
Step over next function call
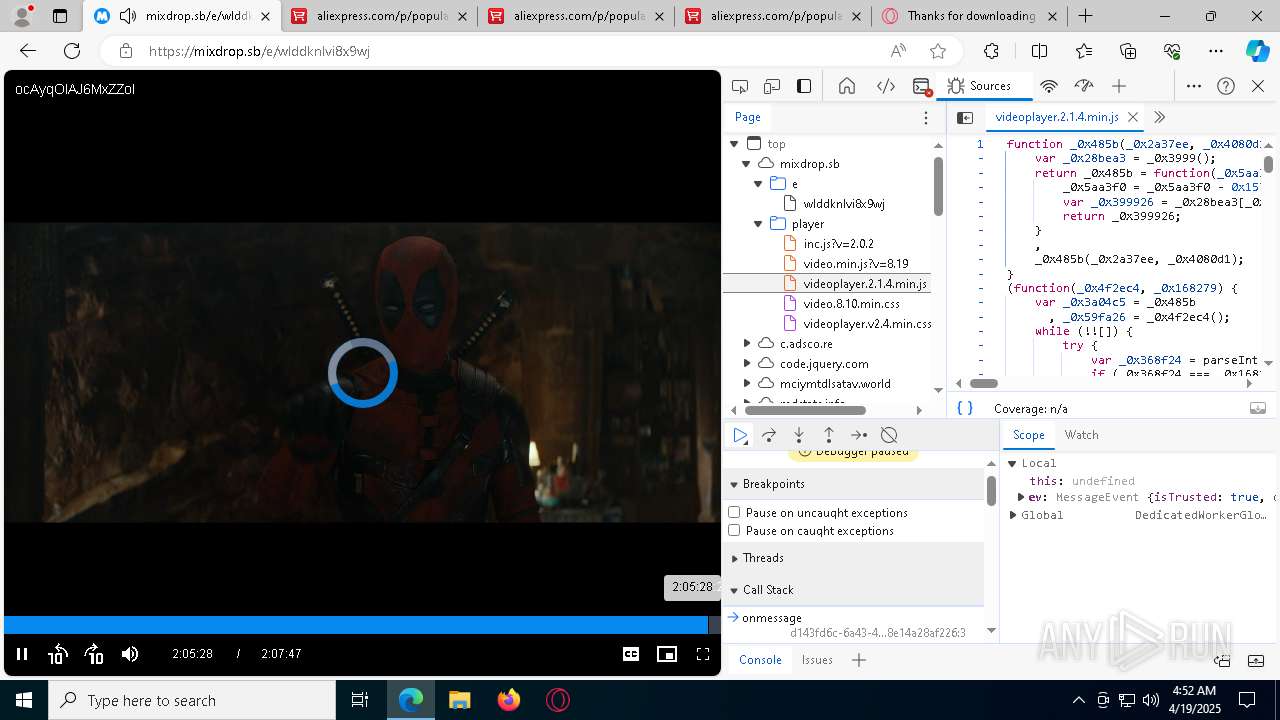[x=769, y=435]
